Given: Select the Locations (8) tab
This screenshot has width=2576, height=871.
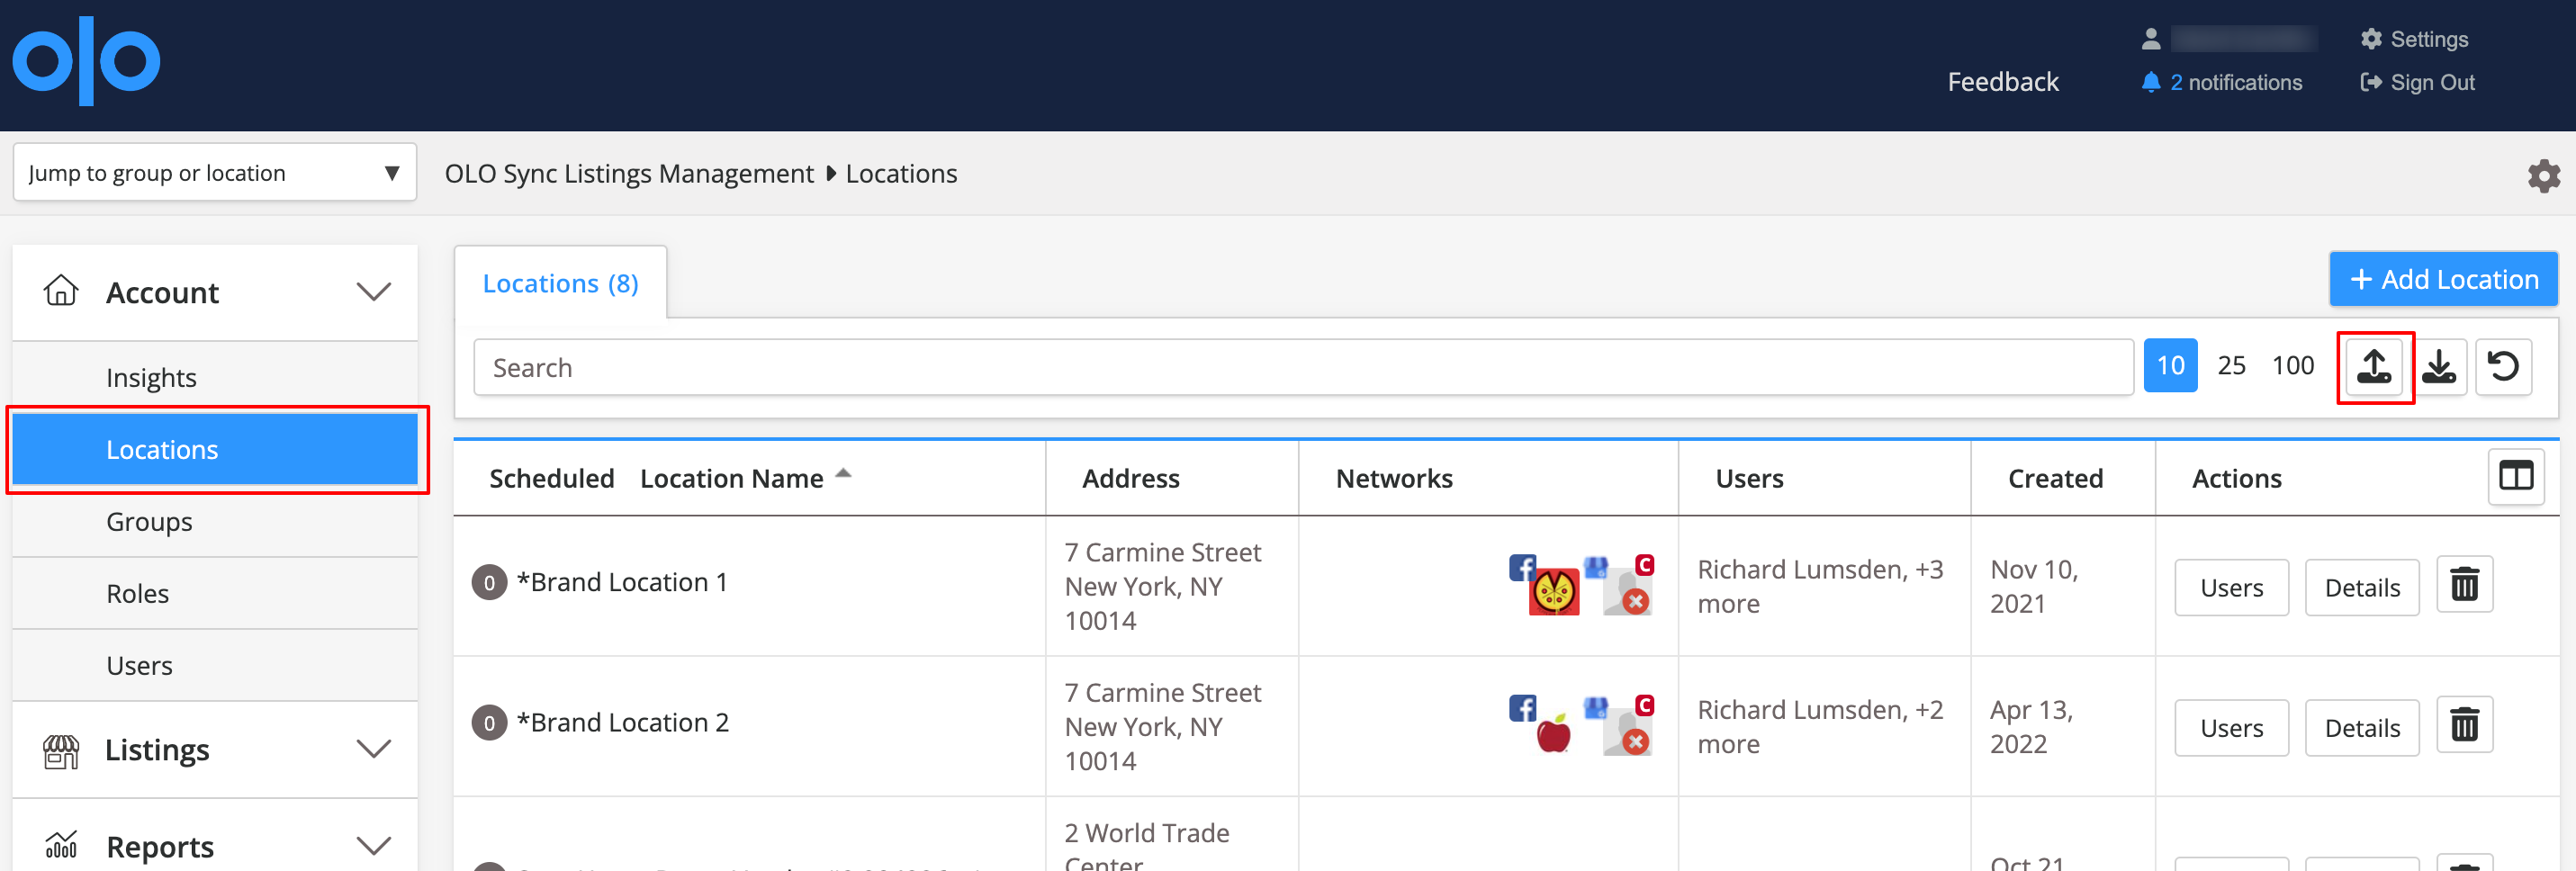Looking at the screenshot, I should click(x=560, y=284).
